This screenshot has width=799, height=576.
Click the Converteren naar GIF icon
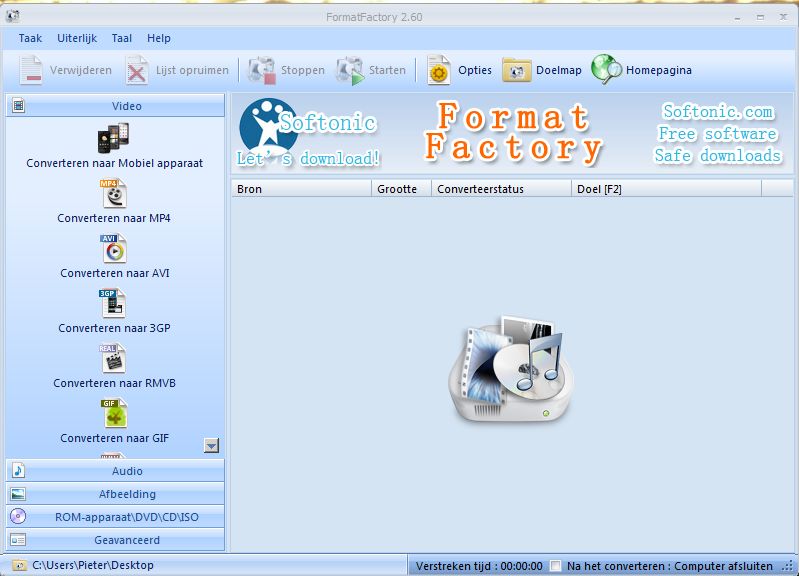[114, 414]
